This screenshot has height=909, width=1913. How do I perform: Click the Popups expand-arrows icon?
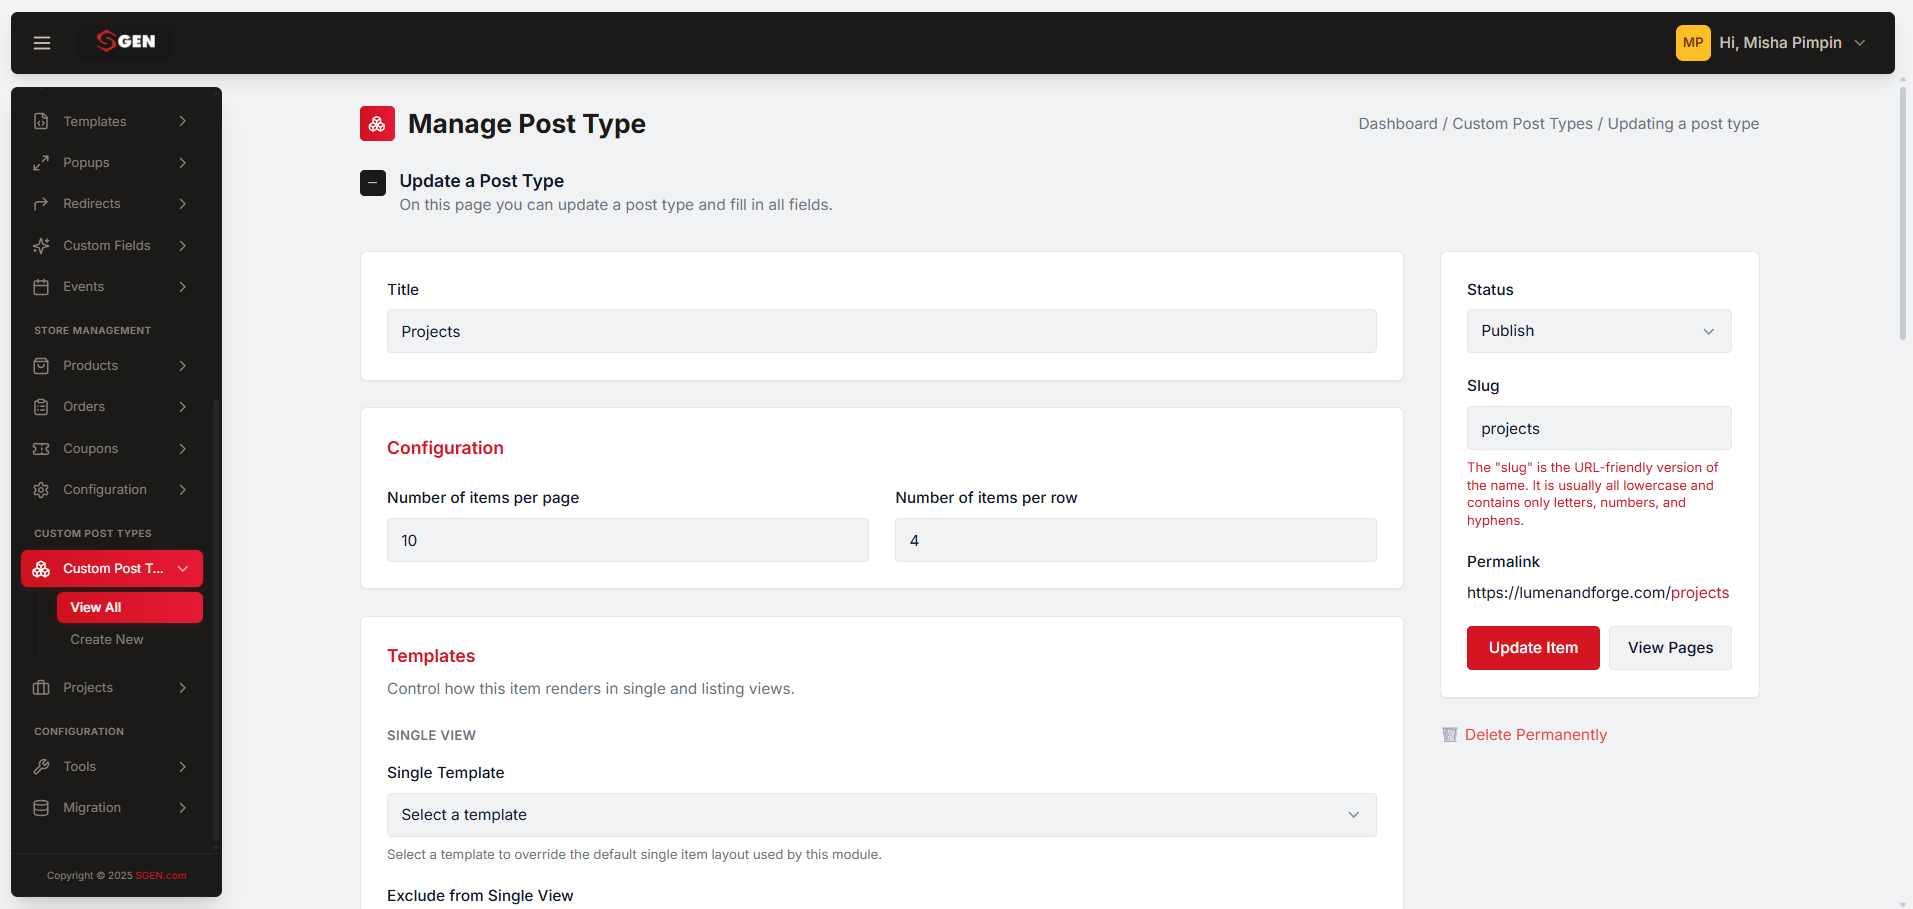pos(41,162)
